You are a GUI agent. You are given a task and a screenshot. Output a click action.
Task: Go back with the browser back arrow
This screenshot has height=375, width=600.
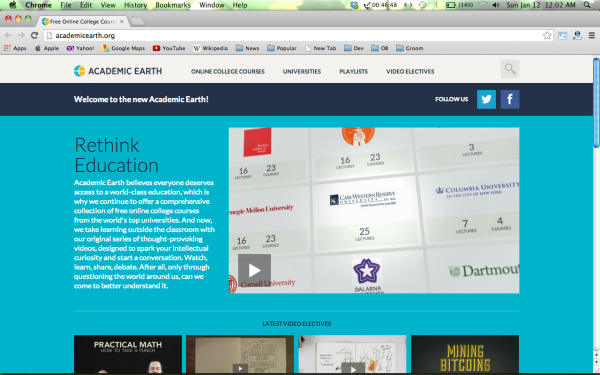tap(8, 36)
